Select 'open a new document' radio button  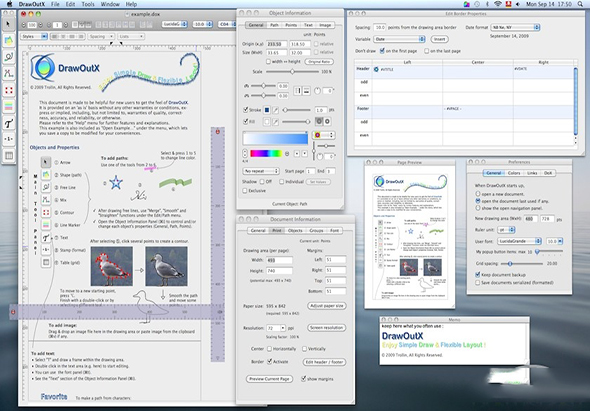pos(477,193)
